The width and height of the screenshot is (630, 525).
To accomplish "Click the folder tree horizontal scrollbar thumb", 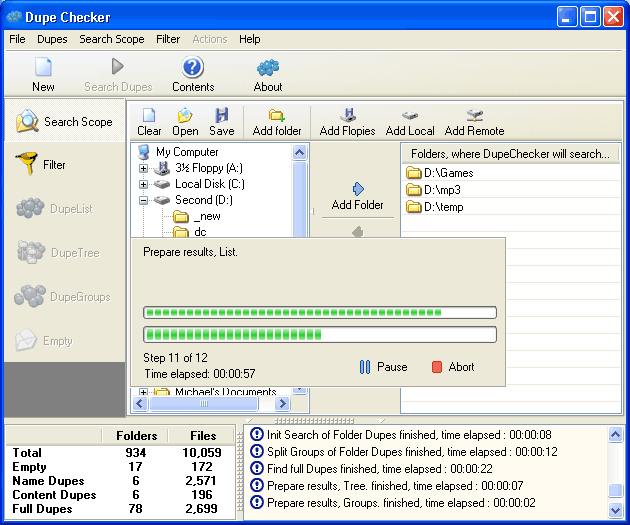I will click(x=204, y=403).
